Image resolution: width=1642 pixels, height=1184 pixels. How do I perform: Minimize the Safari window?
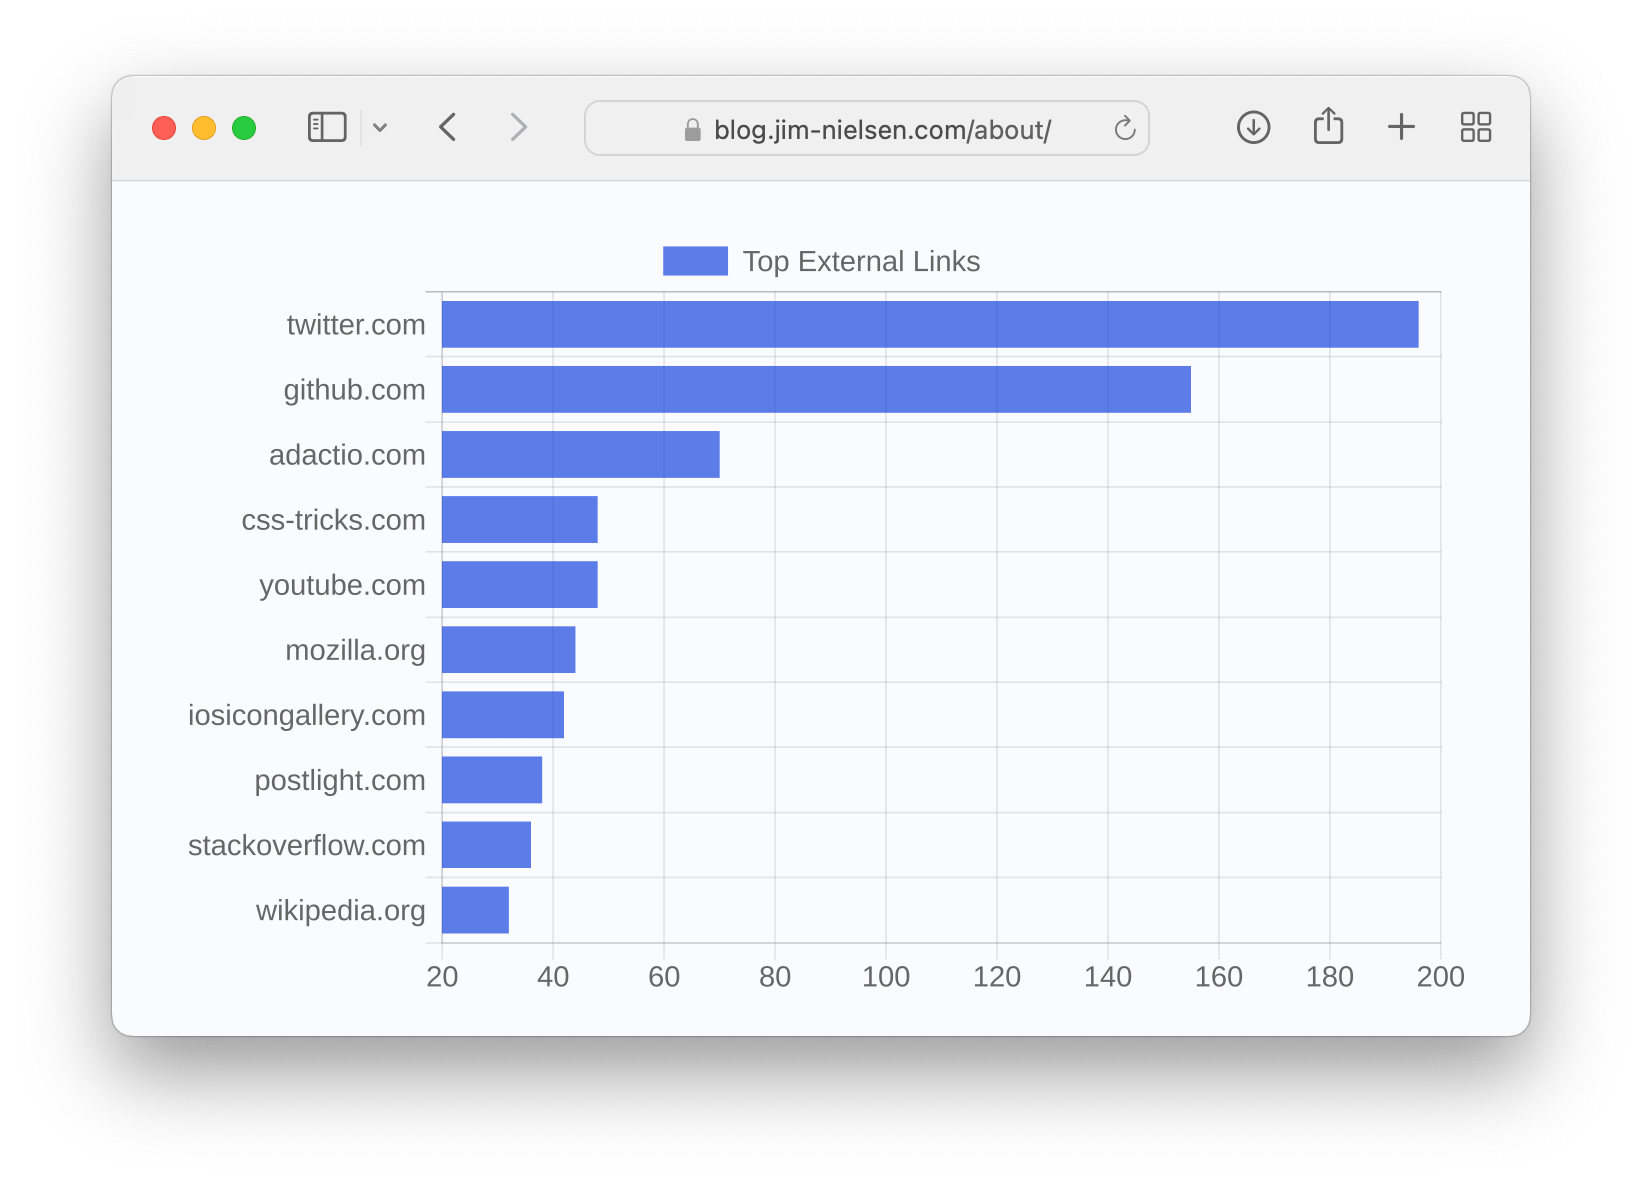(204, 128)
